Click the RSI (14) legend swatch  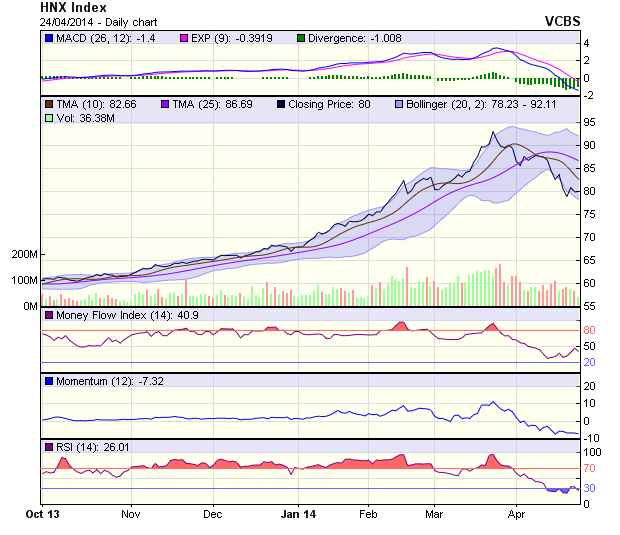(49, 446)
